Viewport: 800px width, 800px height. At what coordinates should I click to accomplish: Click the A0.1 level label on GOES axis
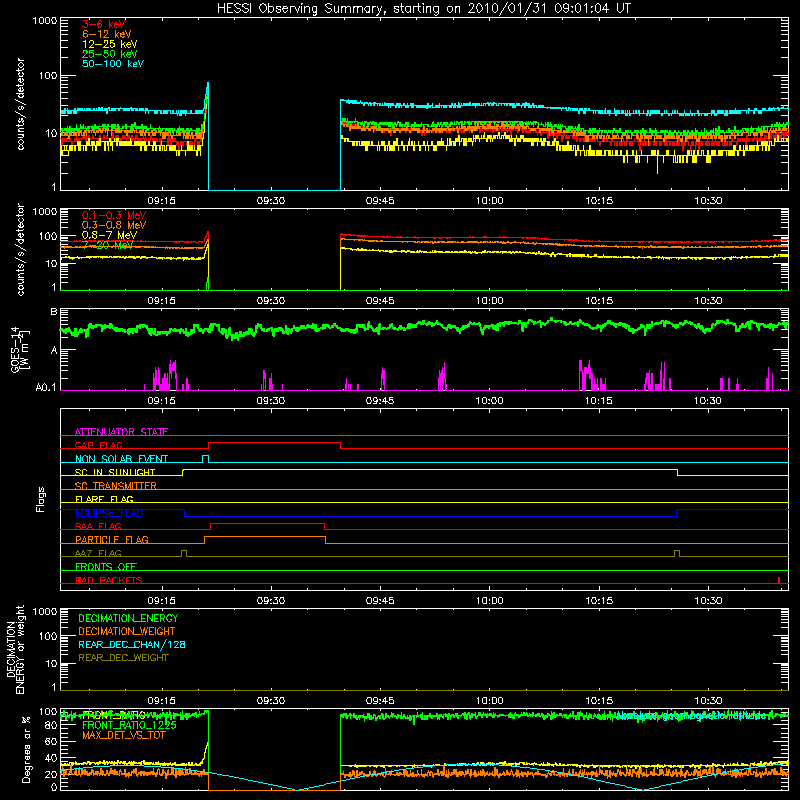point(45,387)
